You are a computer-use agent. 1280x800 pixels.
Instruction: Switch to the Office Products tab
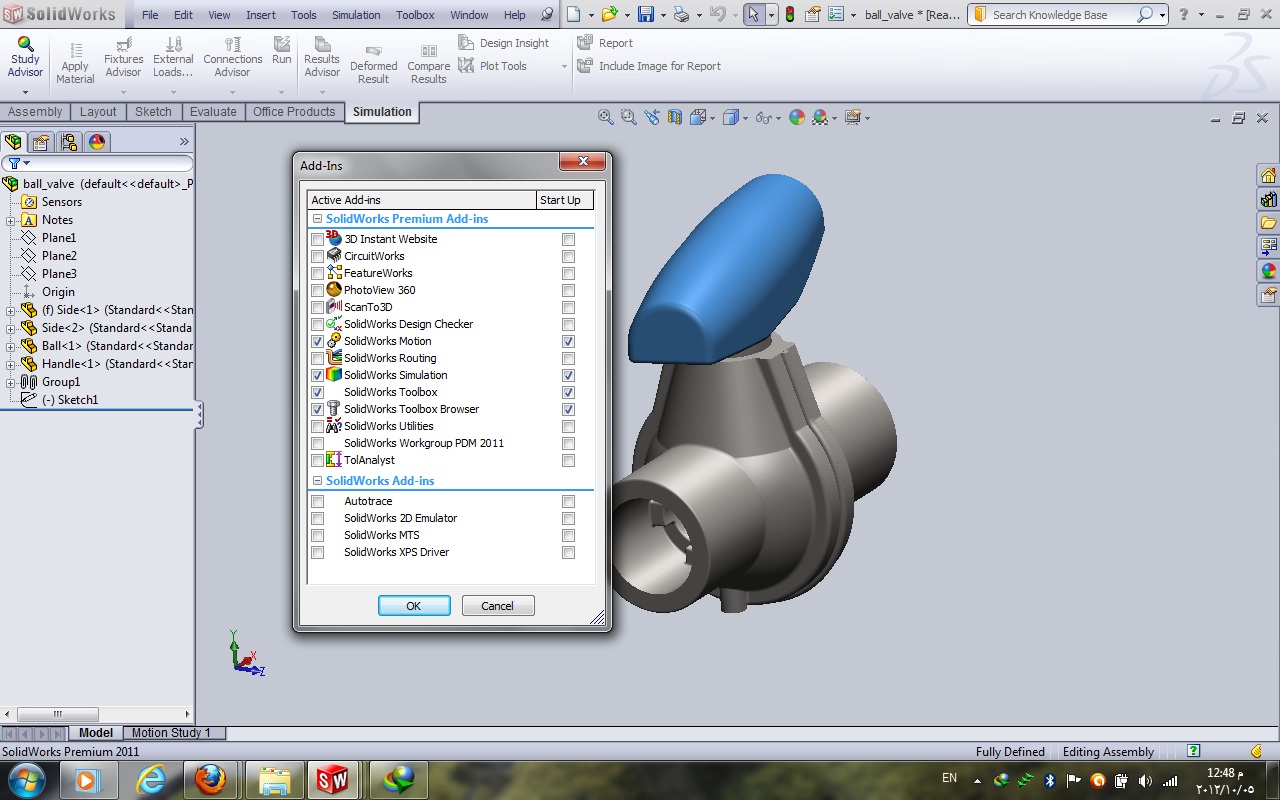click(294, 112)
